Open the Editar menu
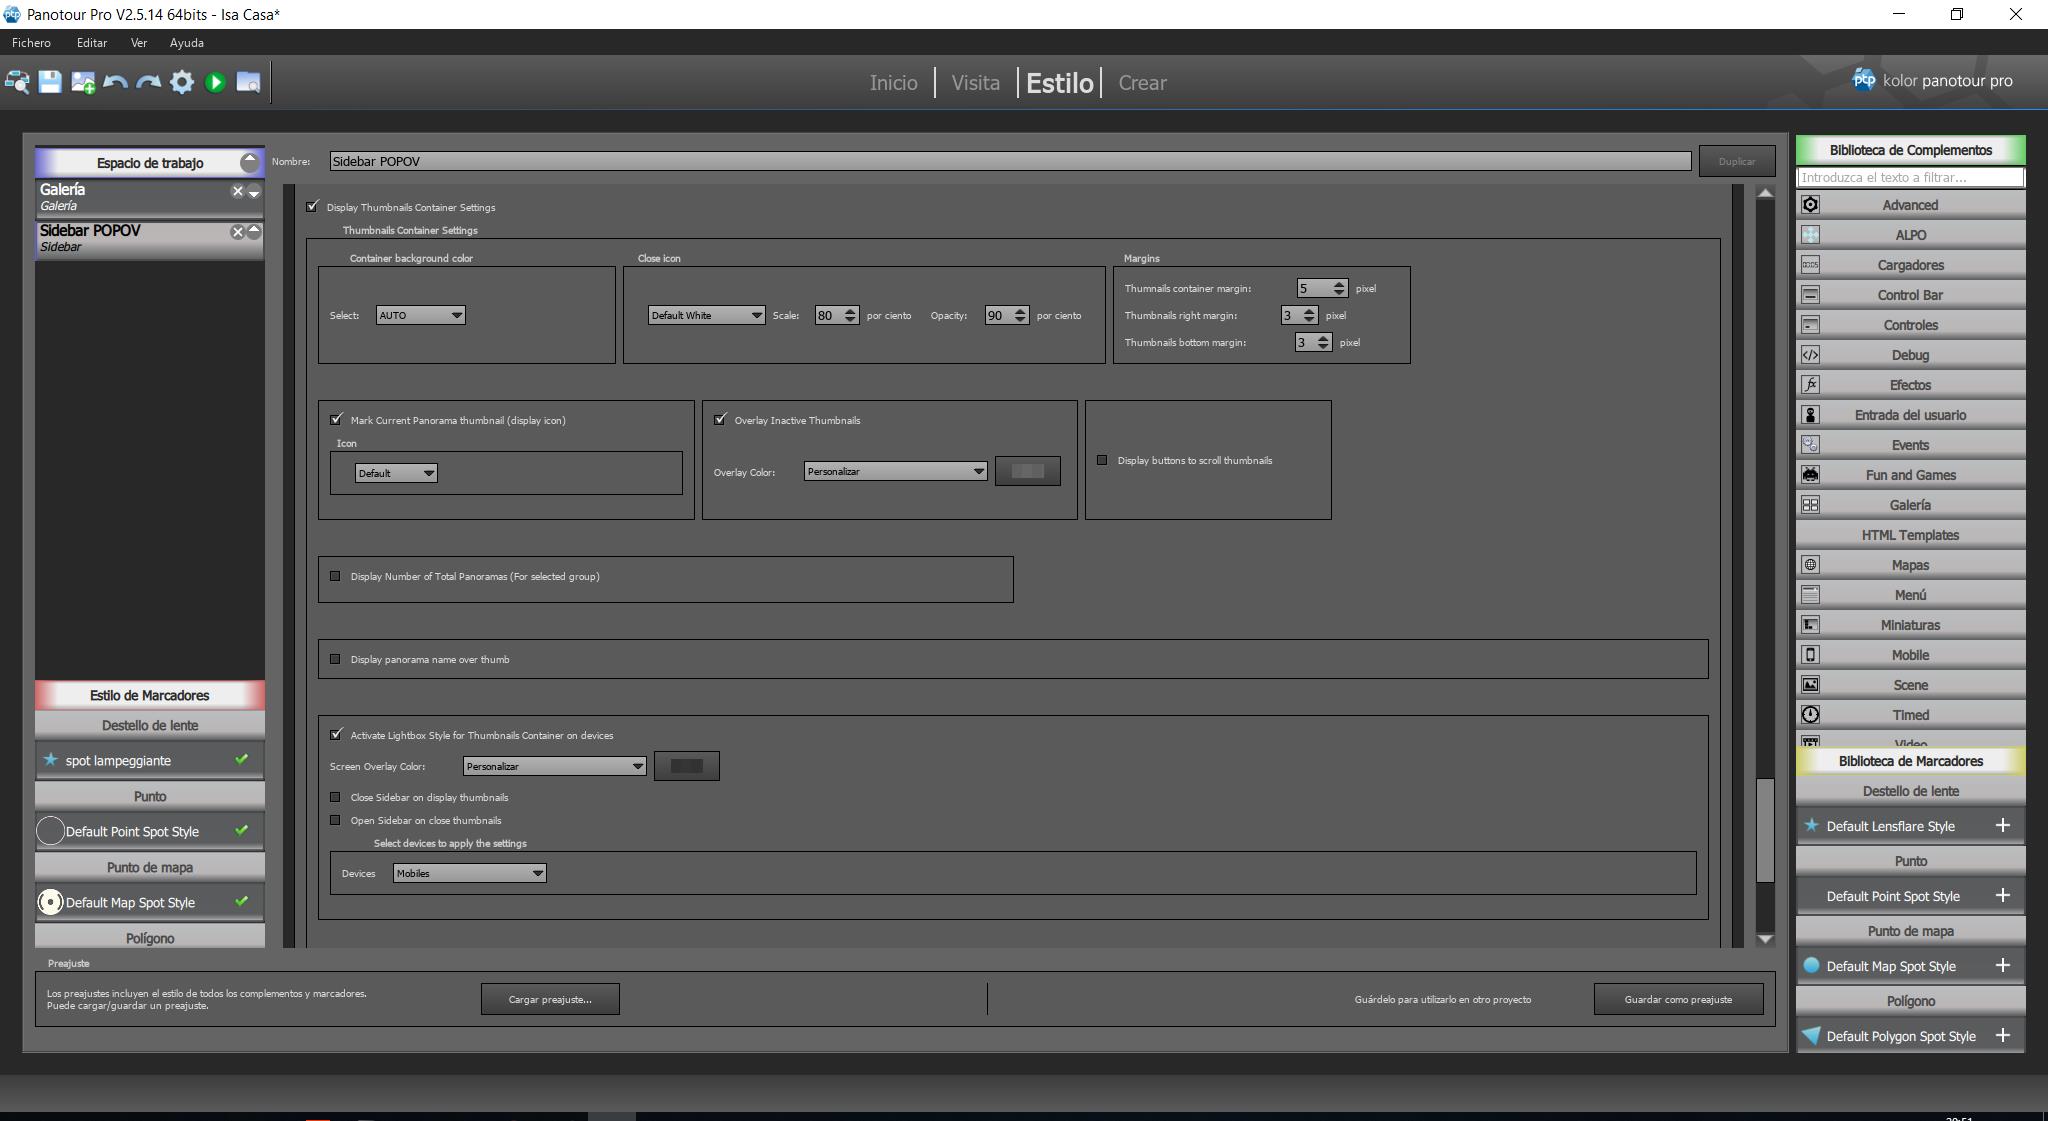Viewport: 2048px width, 1121px height. click(x=91, y=43)
